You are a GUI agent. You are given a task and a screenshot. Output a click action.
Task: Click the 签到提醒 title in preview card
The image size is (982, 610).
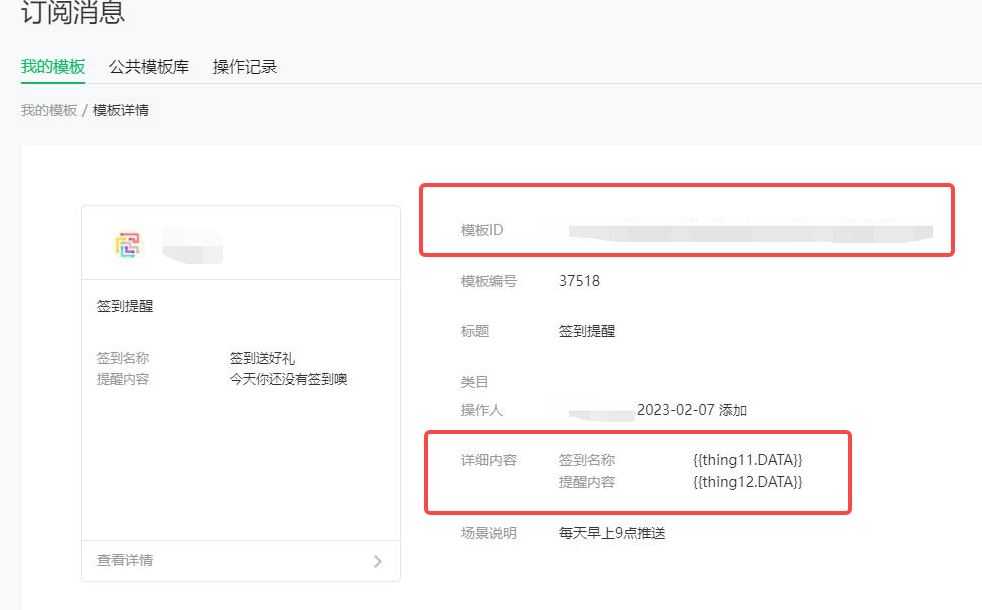125,307
